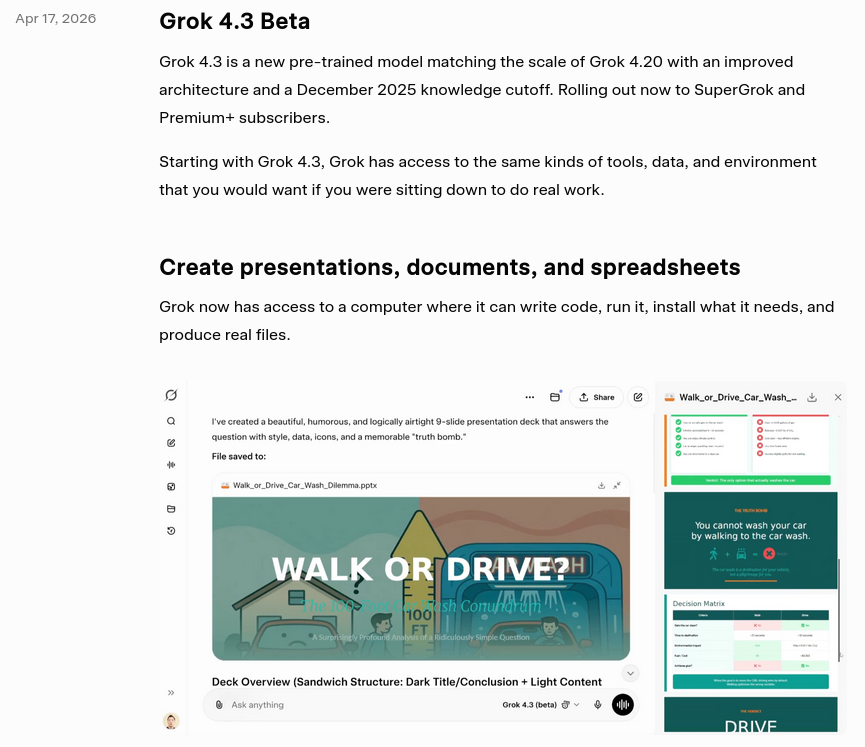Close the Walk_or_Drive_Car_Wash preview panel

pyautogui.click(x=838, y=397)
